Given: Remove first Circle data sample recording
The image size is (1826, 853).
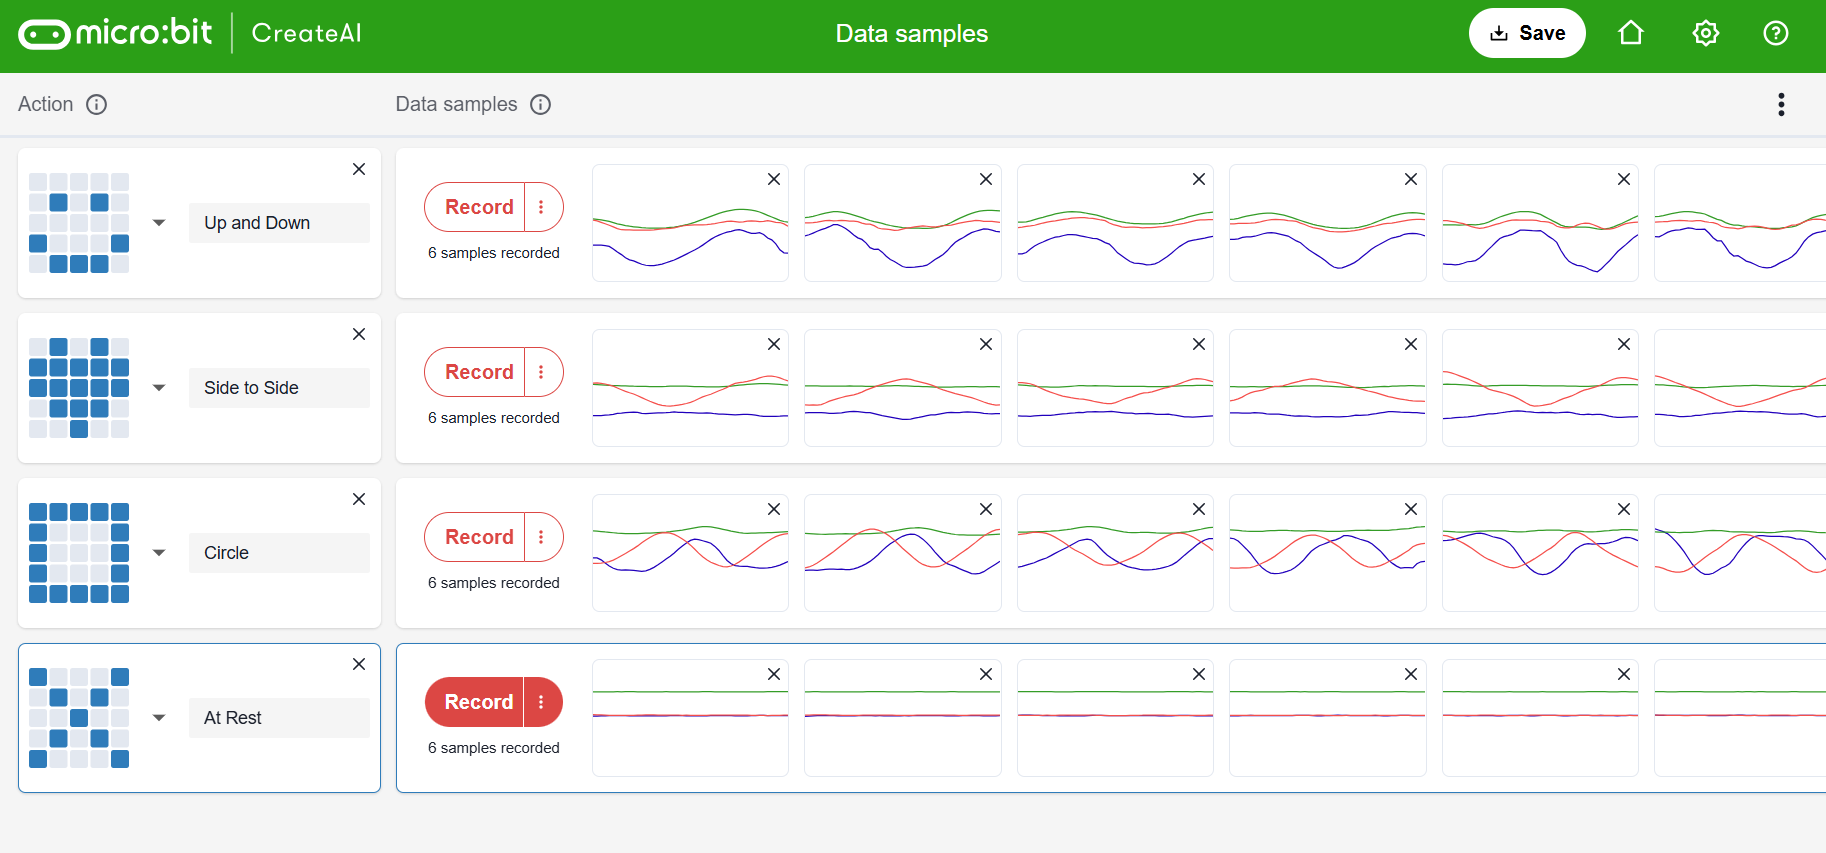Looking at the screenshot, I should click(x=773, y=509).
